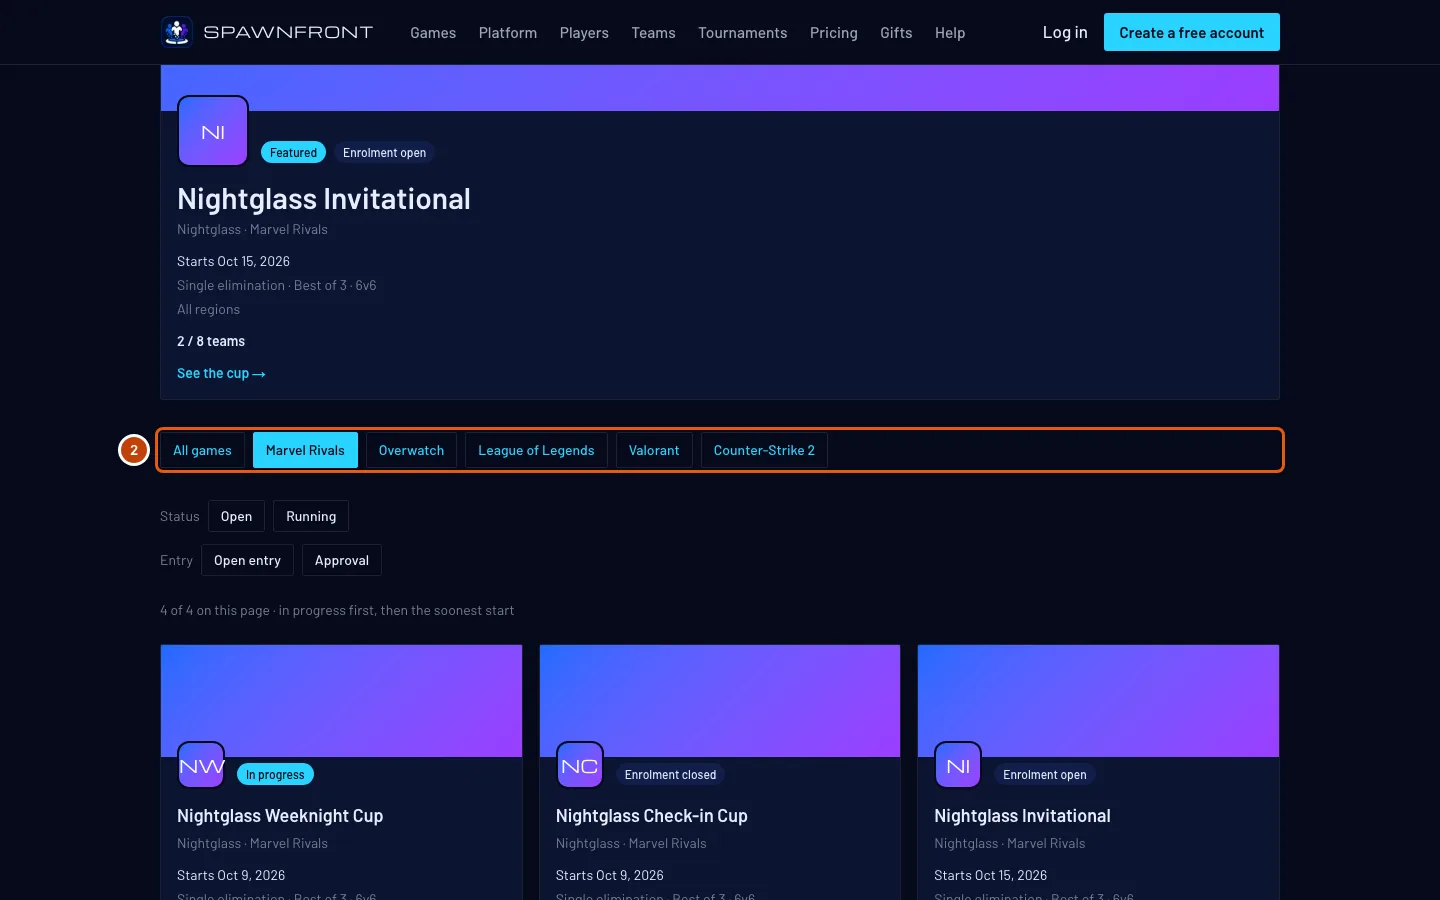Toggle the Open entry filter
Viewport: 1440px width, 900px height.
coord(247,560)
